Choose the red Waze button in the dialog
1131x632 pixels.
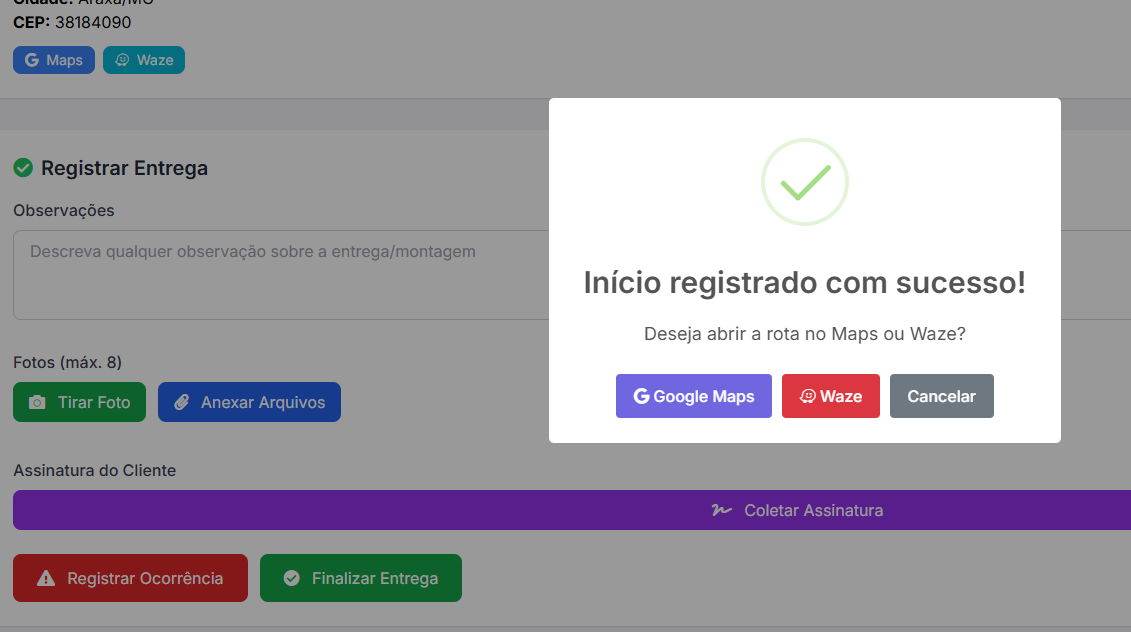point(831,396)
